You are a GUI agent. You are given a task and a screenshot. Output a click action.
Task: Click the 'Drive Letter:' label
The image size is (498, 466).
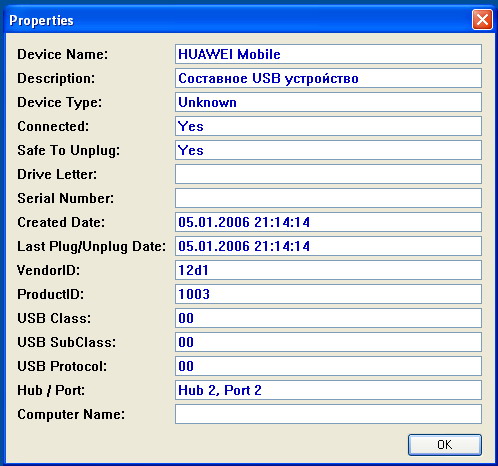click(57, 174)
